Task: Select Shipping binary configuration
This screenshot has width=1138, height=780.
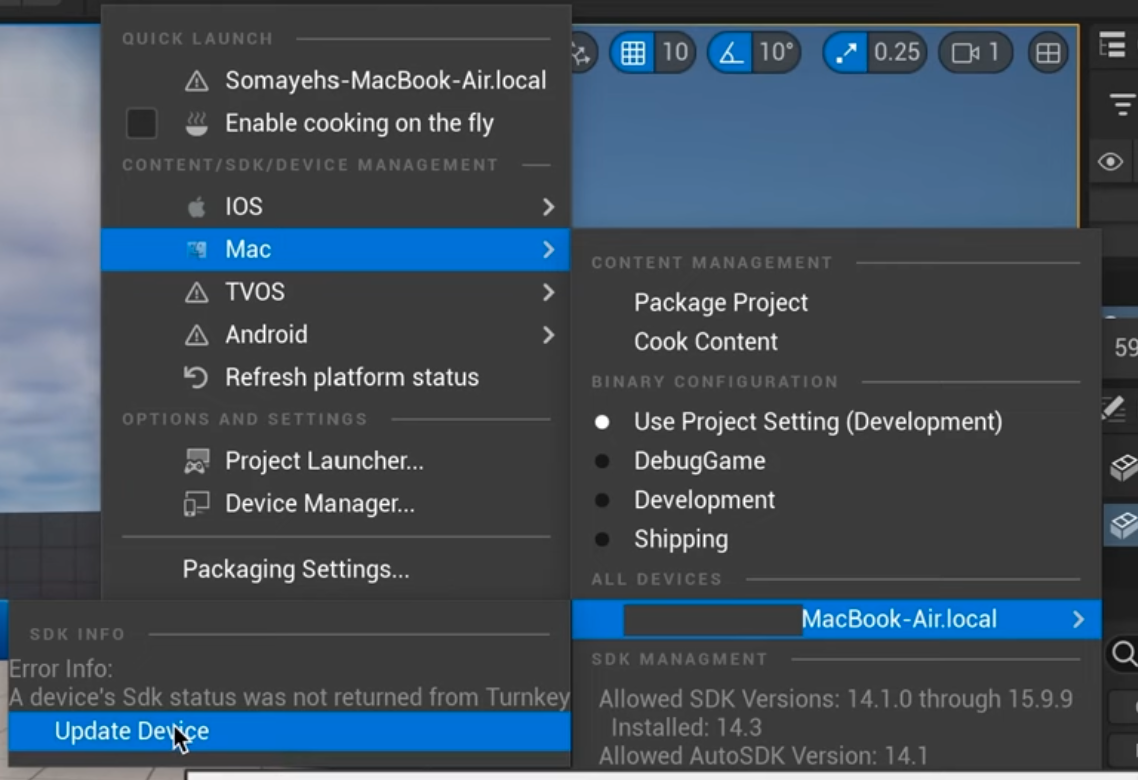Action: tap(681, 539)
